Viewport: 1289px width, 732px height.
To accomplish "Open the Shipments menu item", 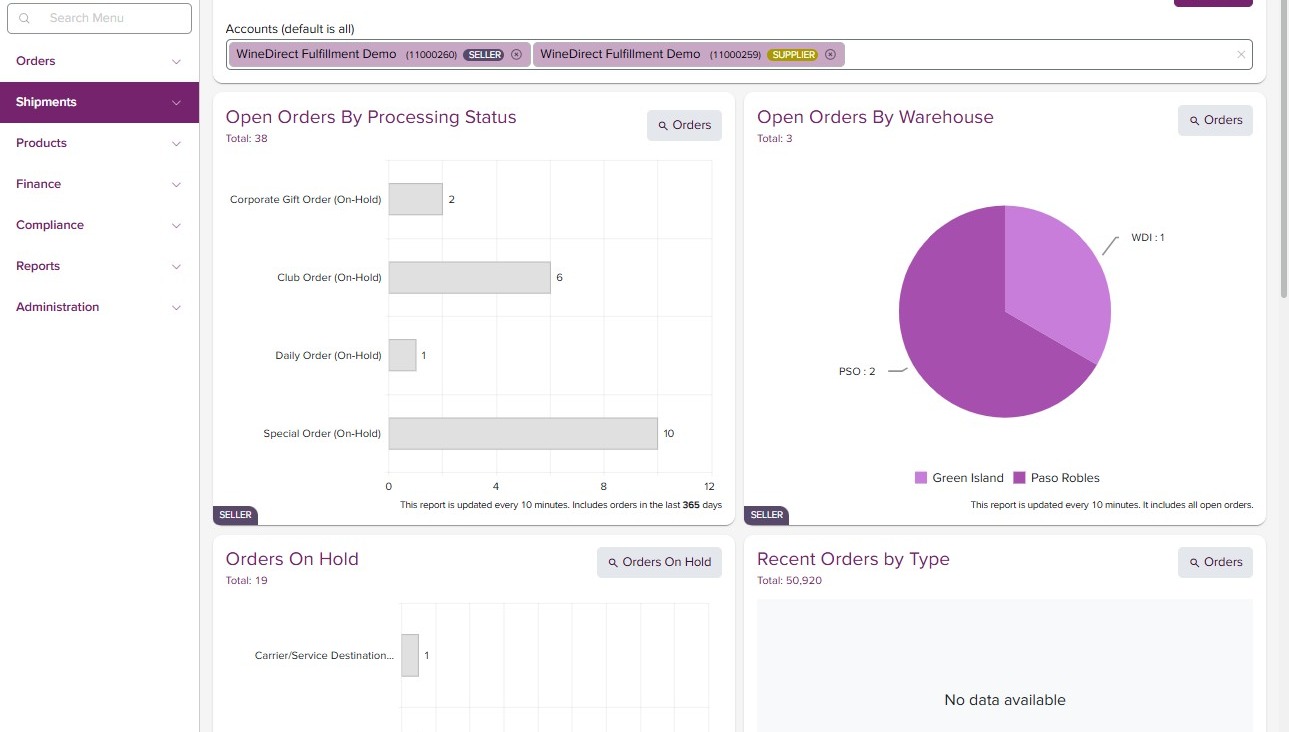I will click(x=99, y=102).
